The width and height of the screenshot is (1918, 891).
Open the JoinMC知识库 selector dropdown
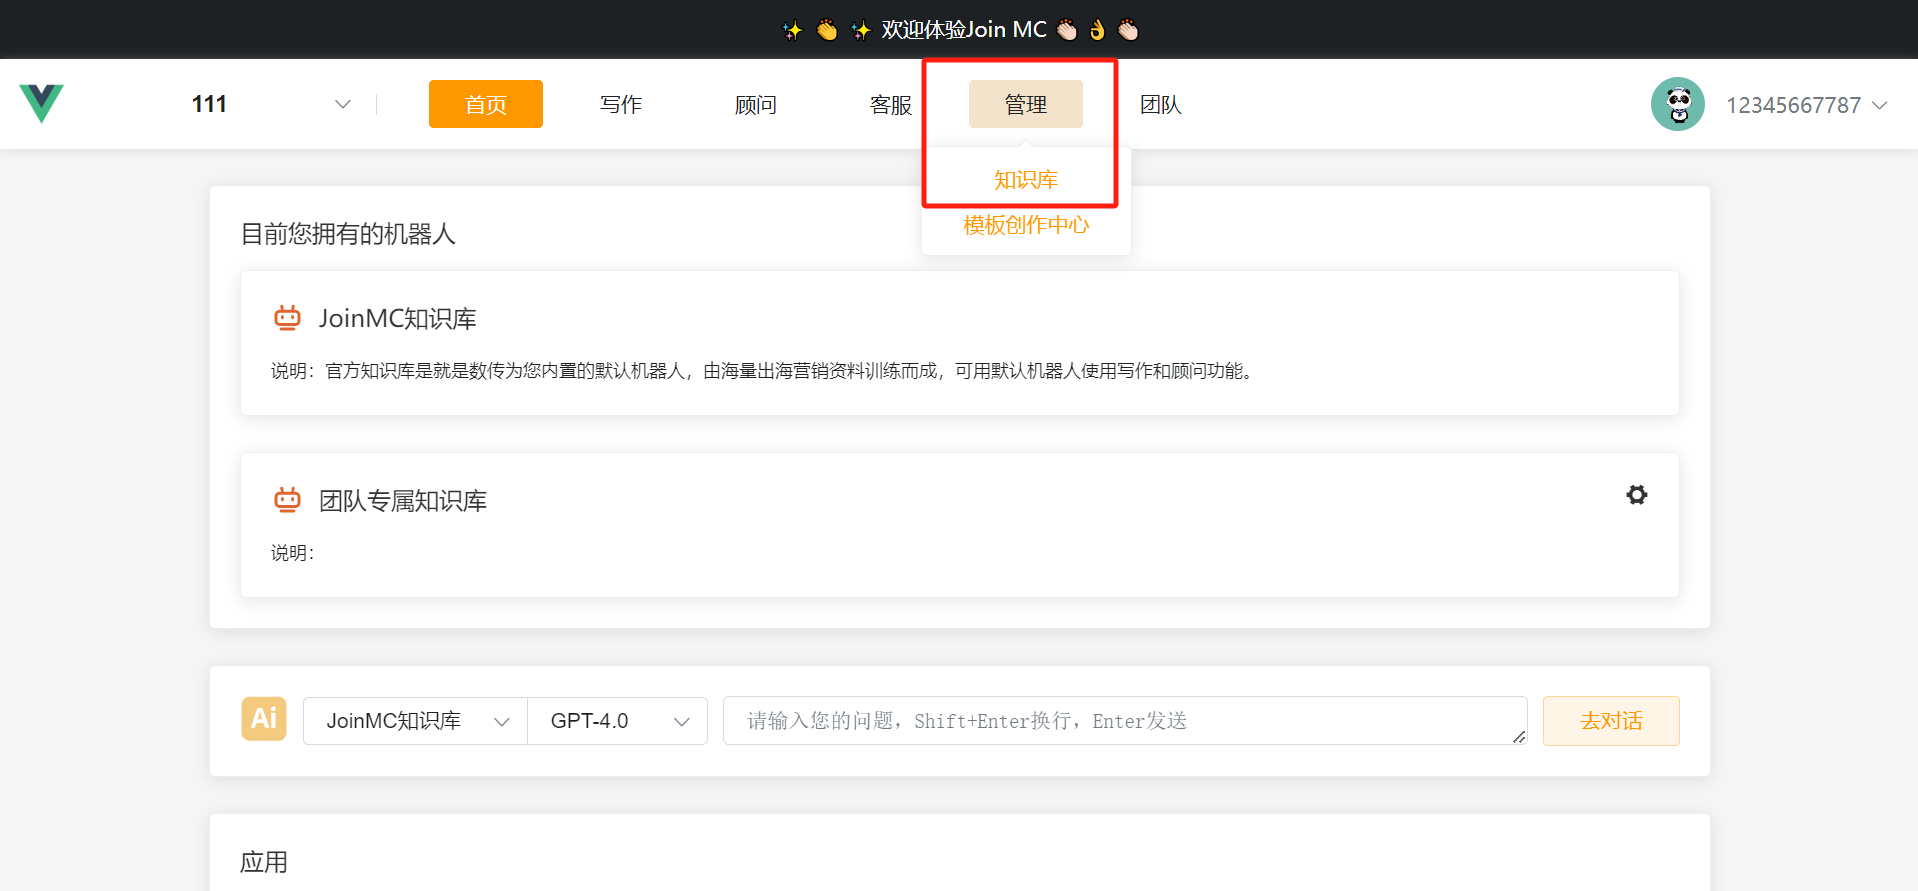pyautogui.click(x=415, y=721)
